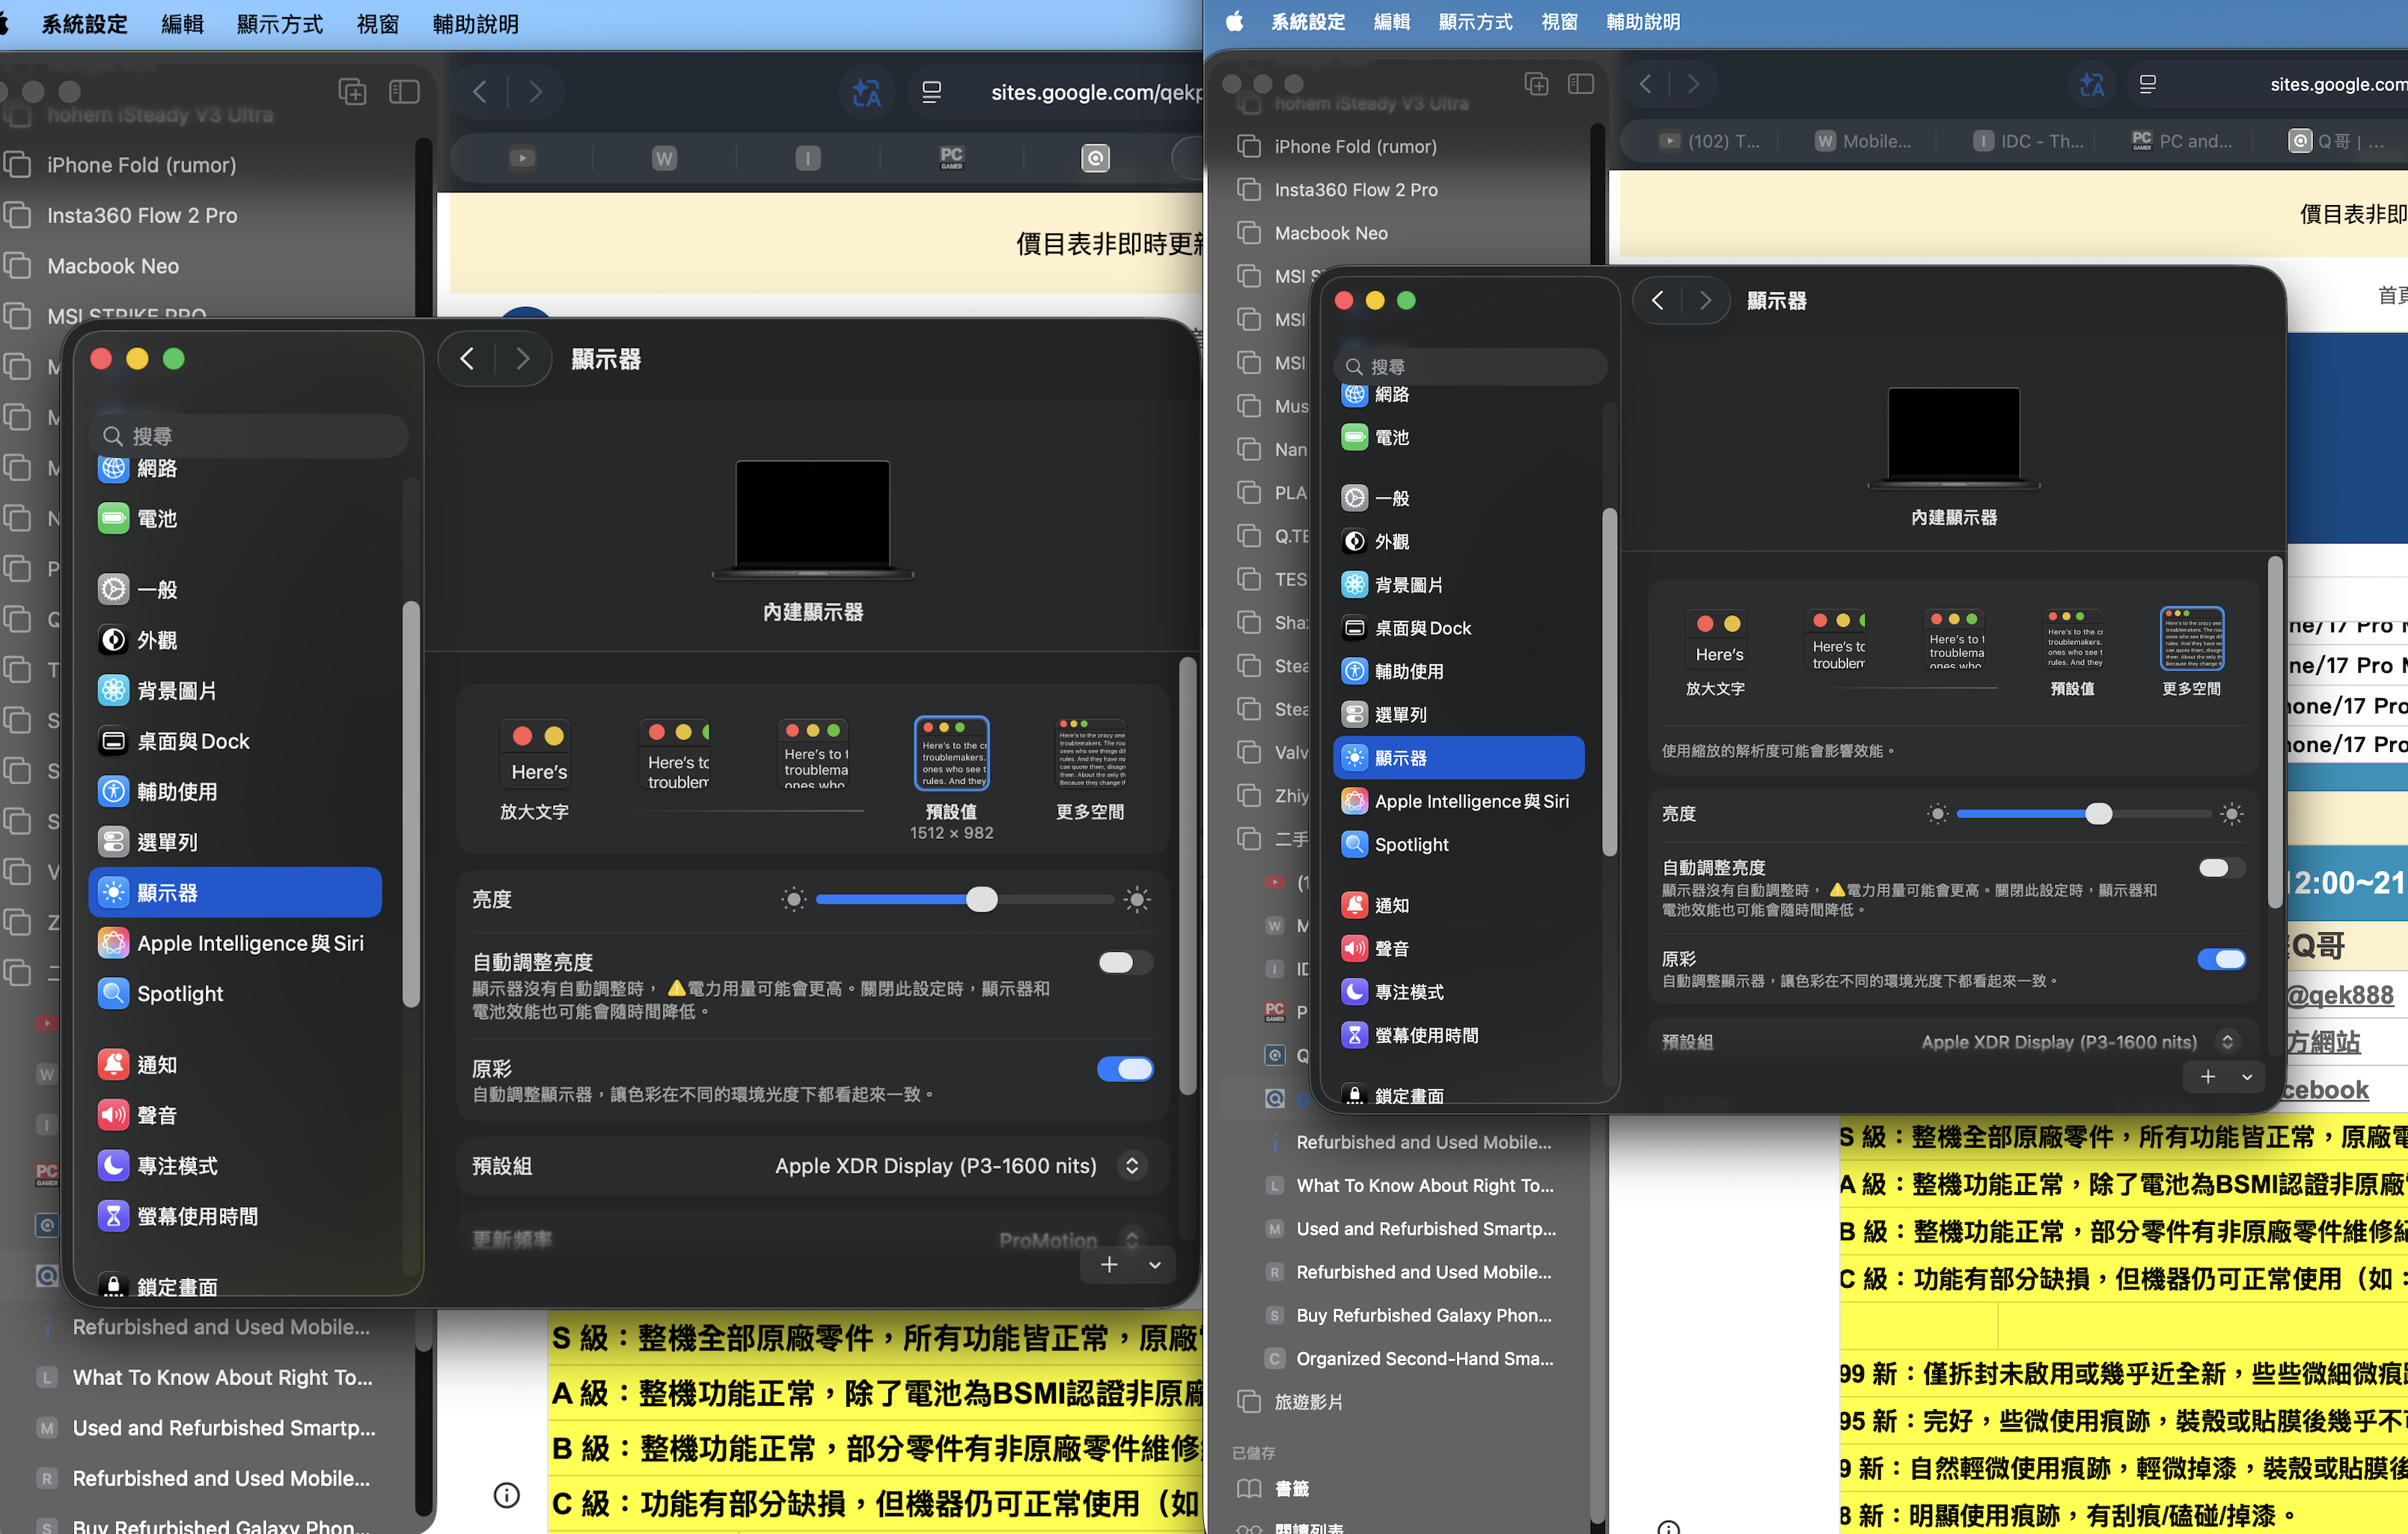Screen dimensions: 2408x1534
Task: Click the plus button at the bottom of the left settings window
Action: click(x=1109, y=1265)
